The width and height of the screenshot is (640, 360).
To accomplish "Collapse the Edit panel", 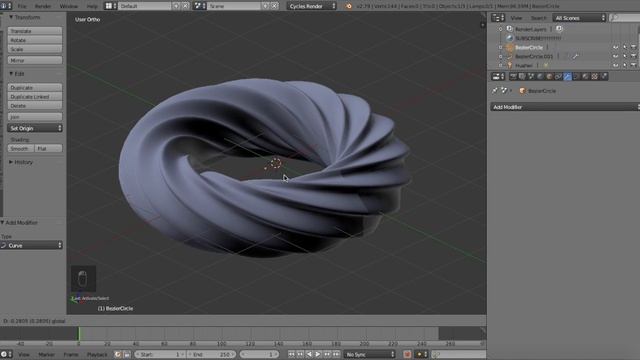I will [11, 73].
